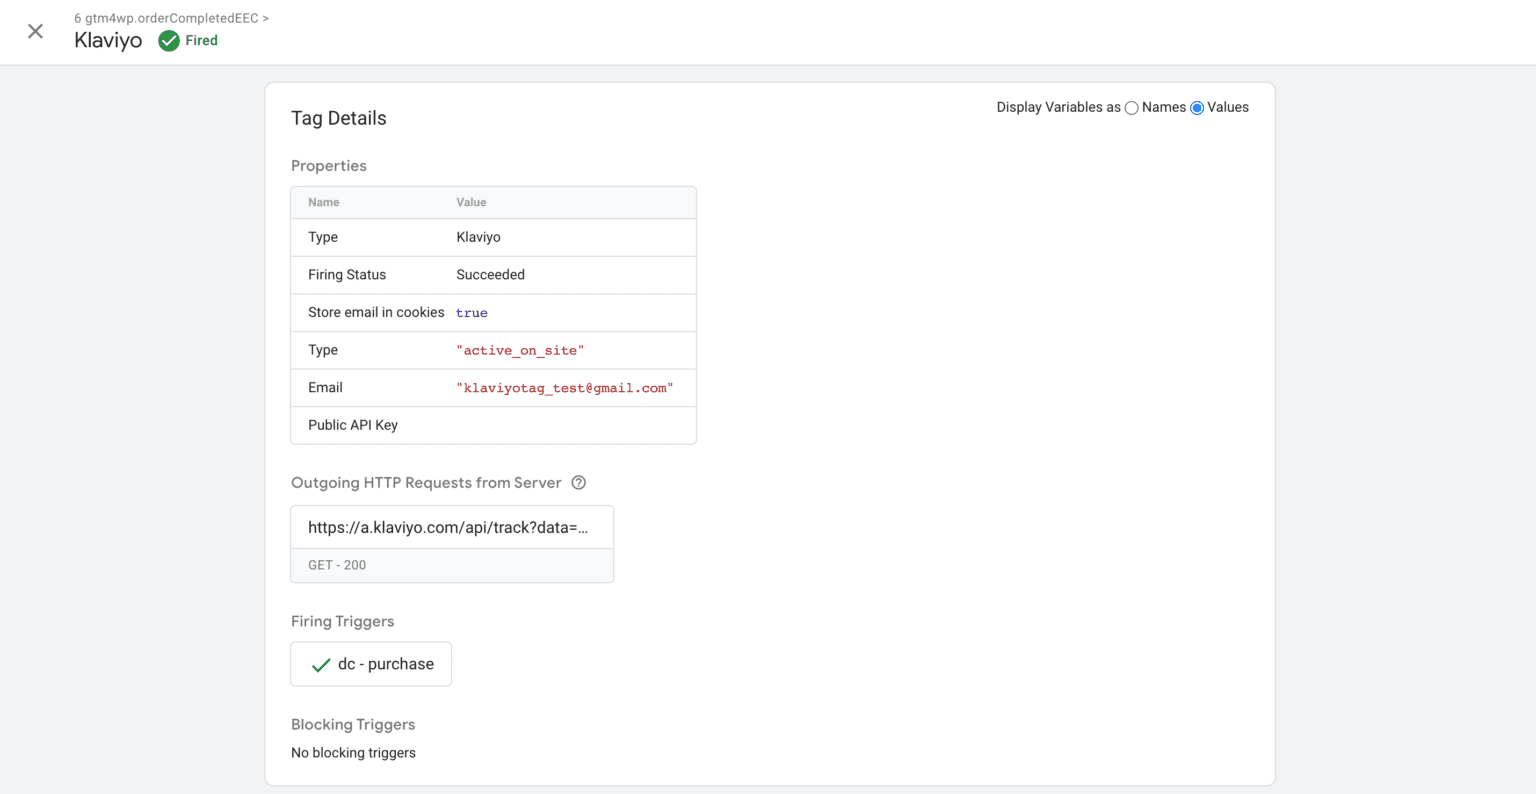
Task: Select the Names radio button
Action: 1132,108
